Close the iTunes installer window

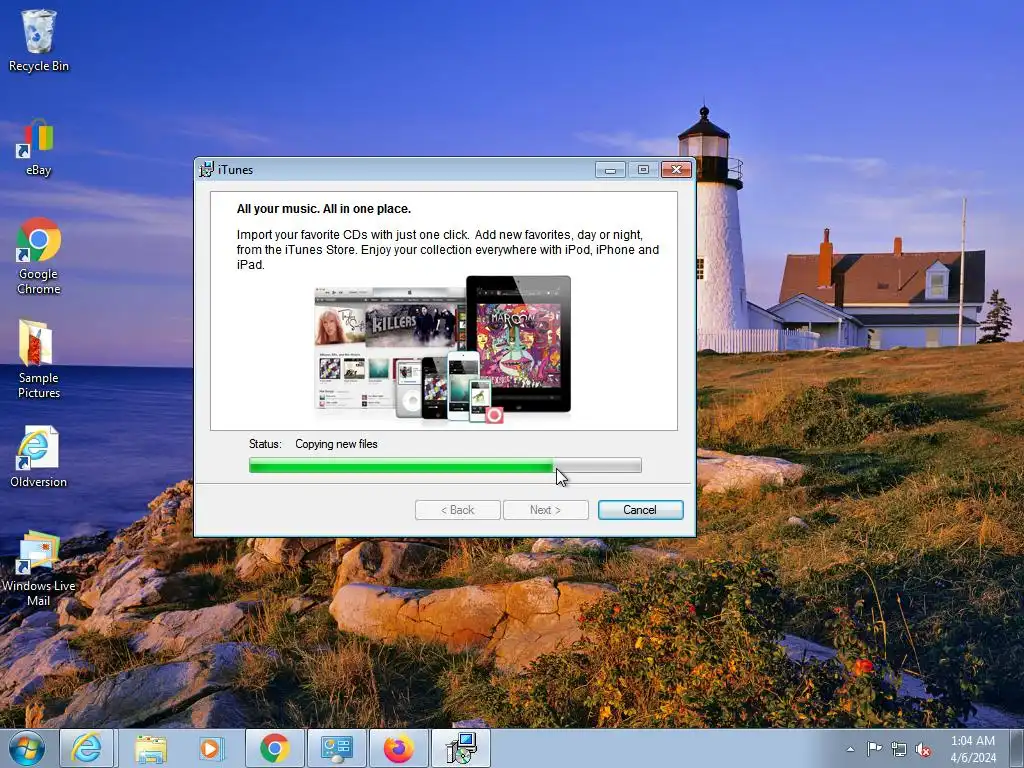point(677,170)
